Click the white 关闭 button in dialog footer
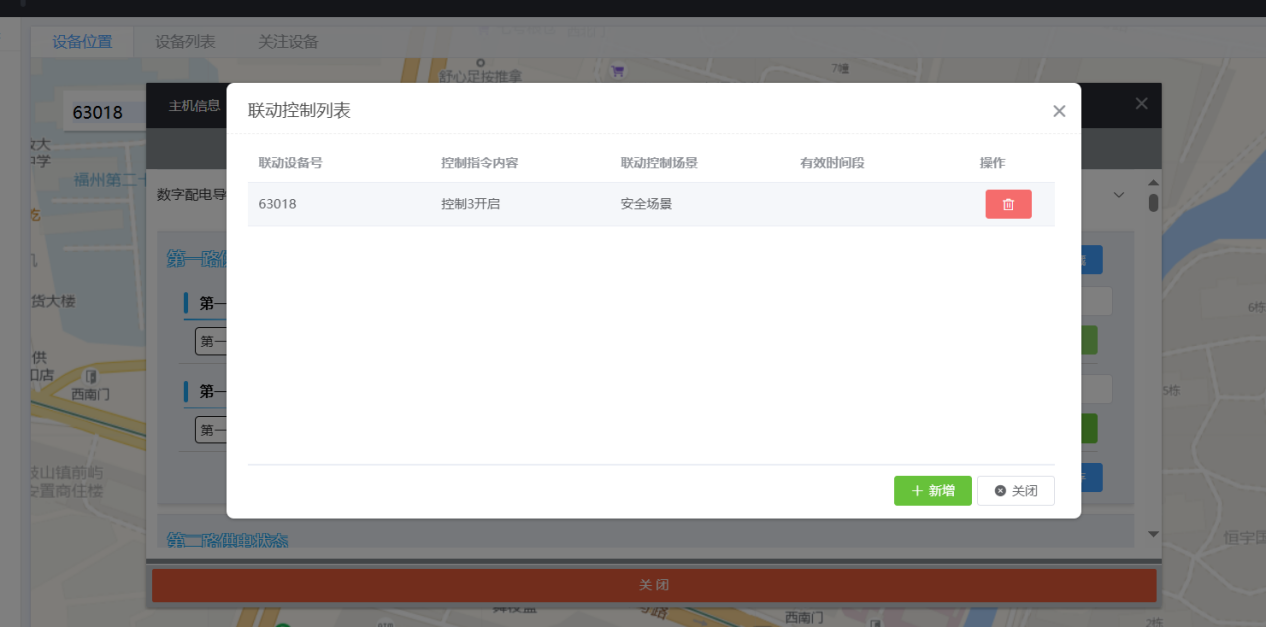Screen dimensions: 1266x627 pyautogui.click(x=1015, y=491)
